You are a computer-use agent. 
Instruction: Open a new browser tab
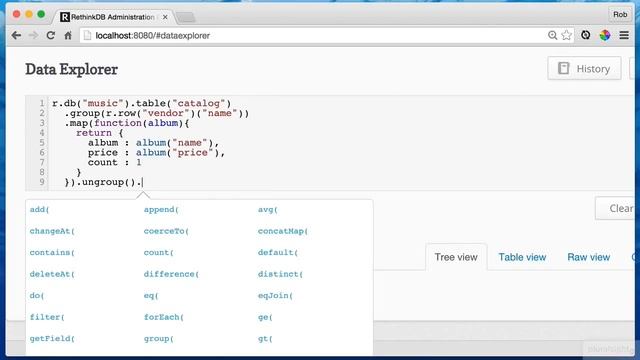pyautogui.click(x=186, y=17)
